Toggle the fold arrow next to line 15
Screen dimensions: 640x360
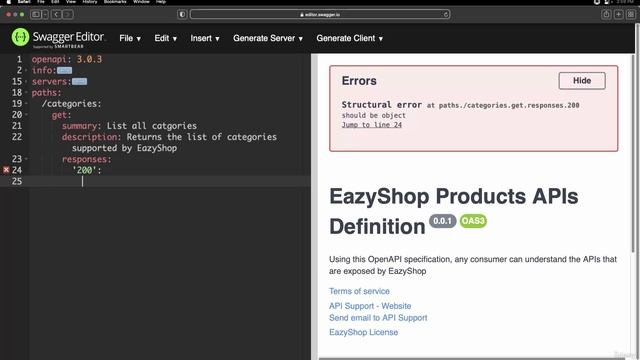[x=26, y=81]
